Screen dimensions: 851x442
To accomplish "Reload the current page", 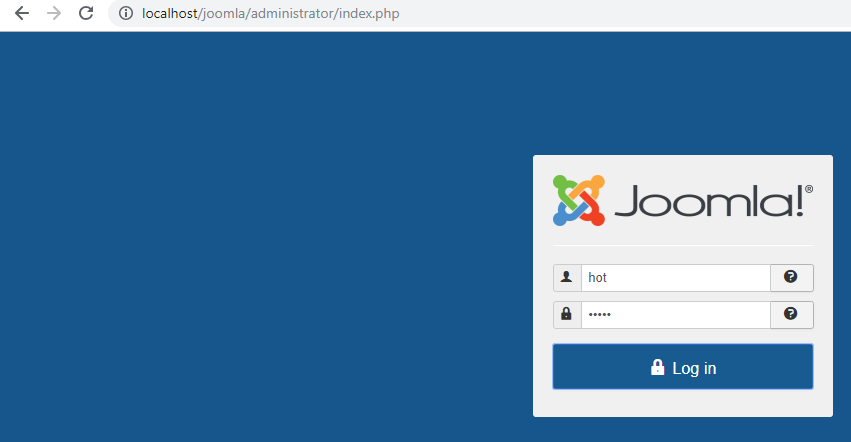I will pyautogui.click(x=86, y=14).
